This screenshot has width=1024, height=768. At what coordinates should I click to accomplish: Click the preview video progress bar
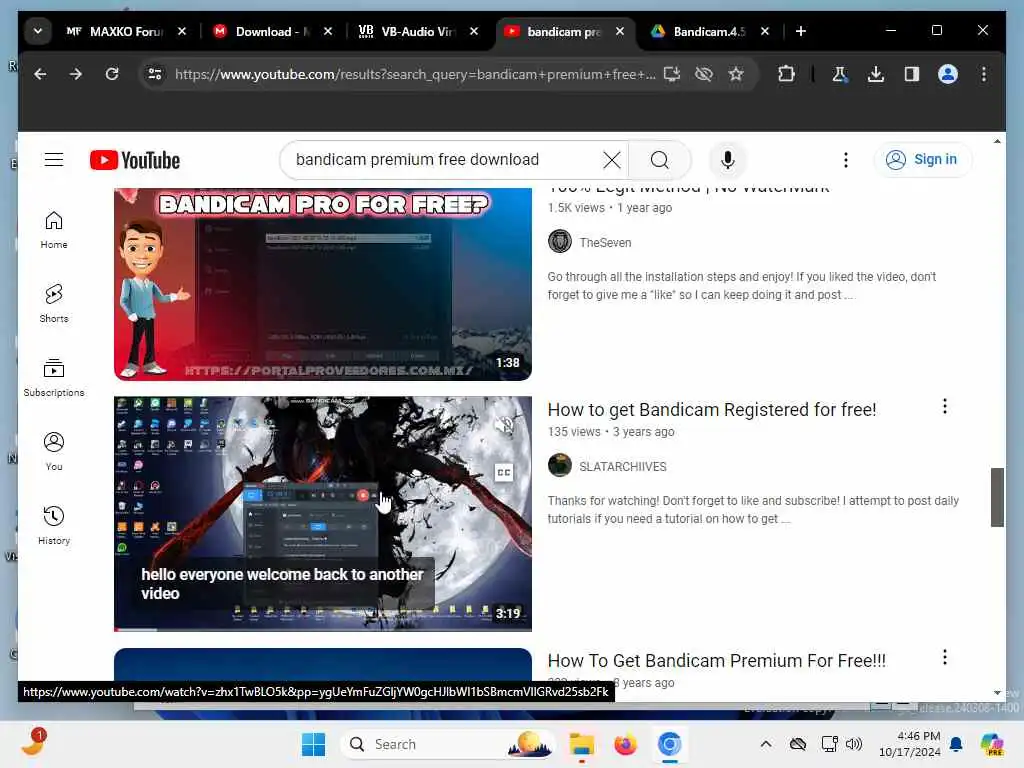click(323, 630)
